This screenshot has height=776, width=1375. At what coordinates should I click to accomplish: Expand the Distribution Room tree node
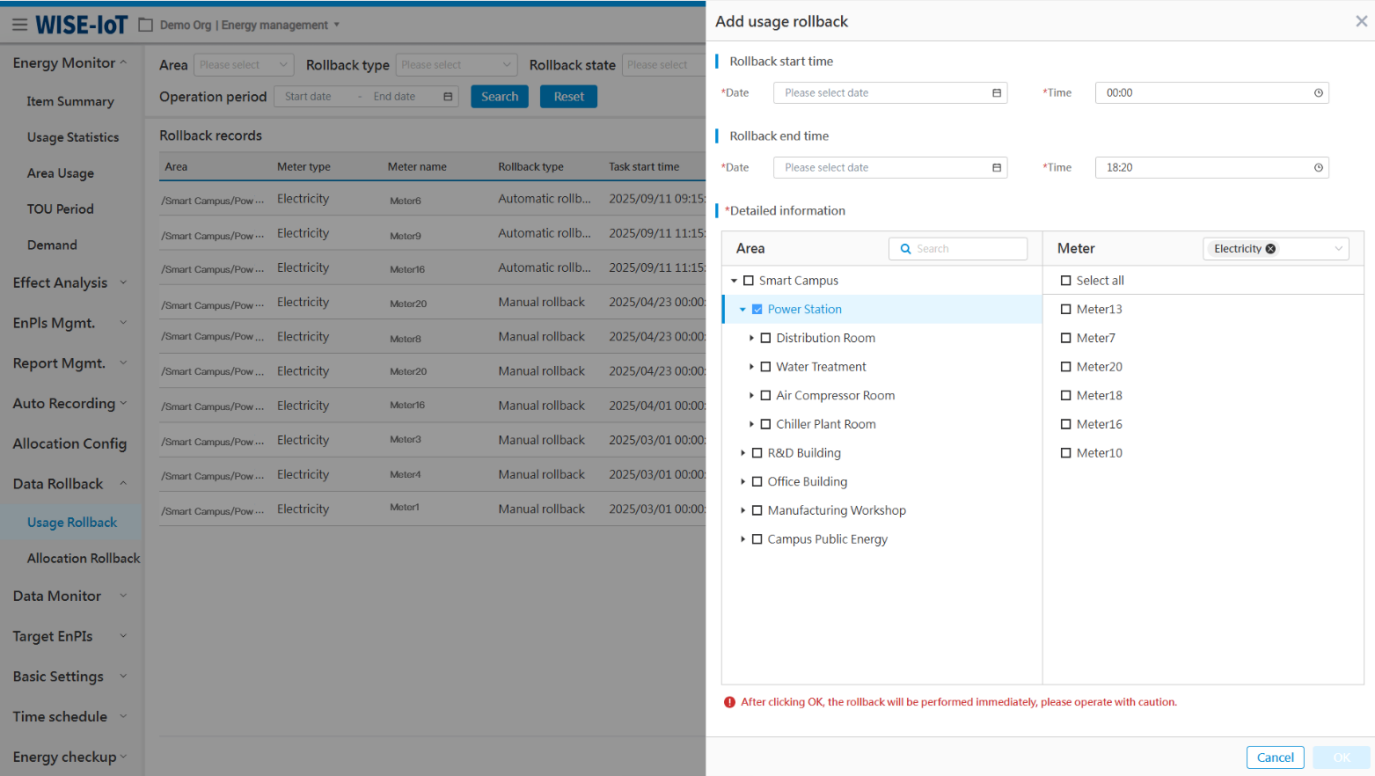(752, 338)
